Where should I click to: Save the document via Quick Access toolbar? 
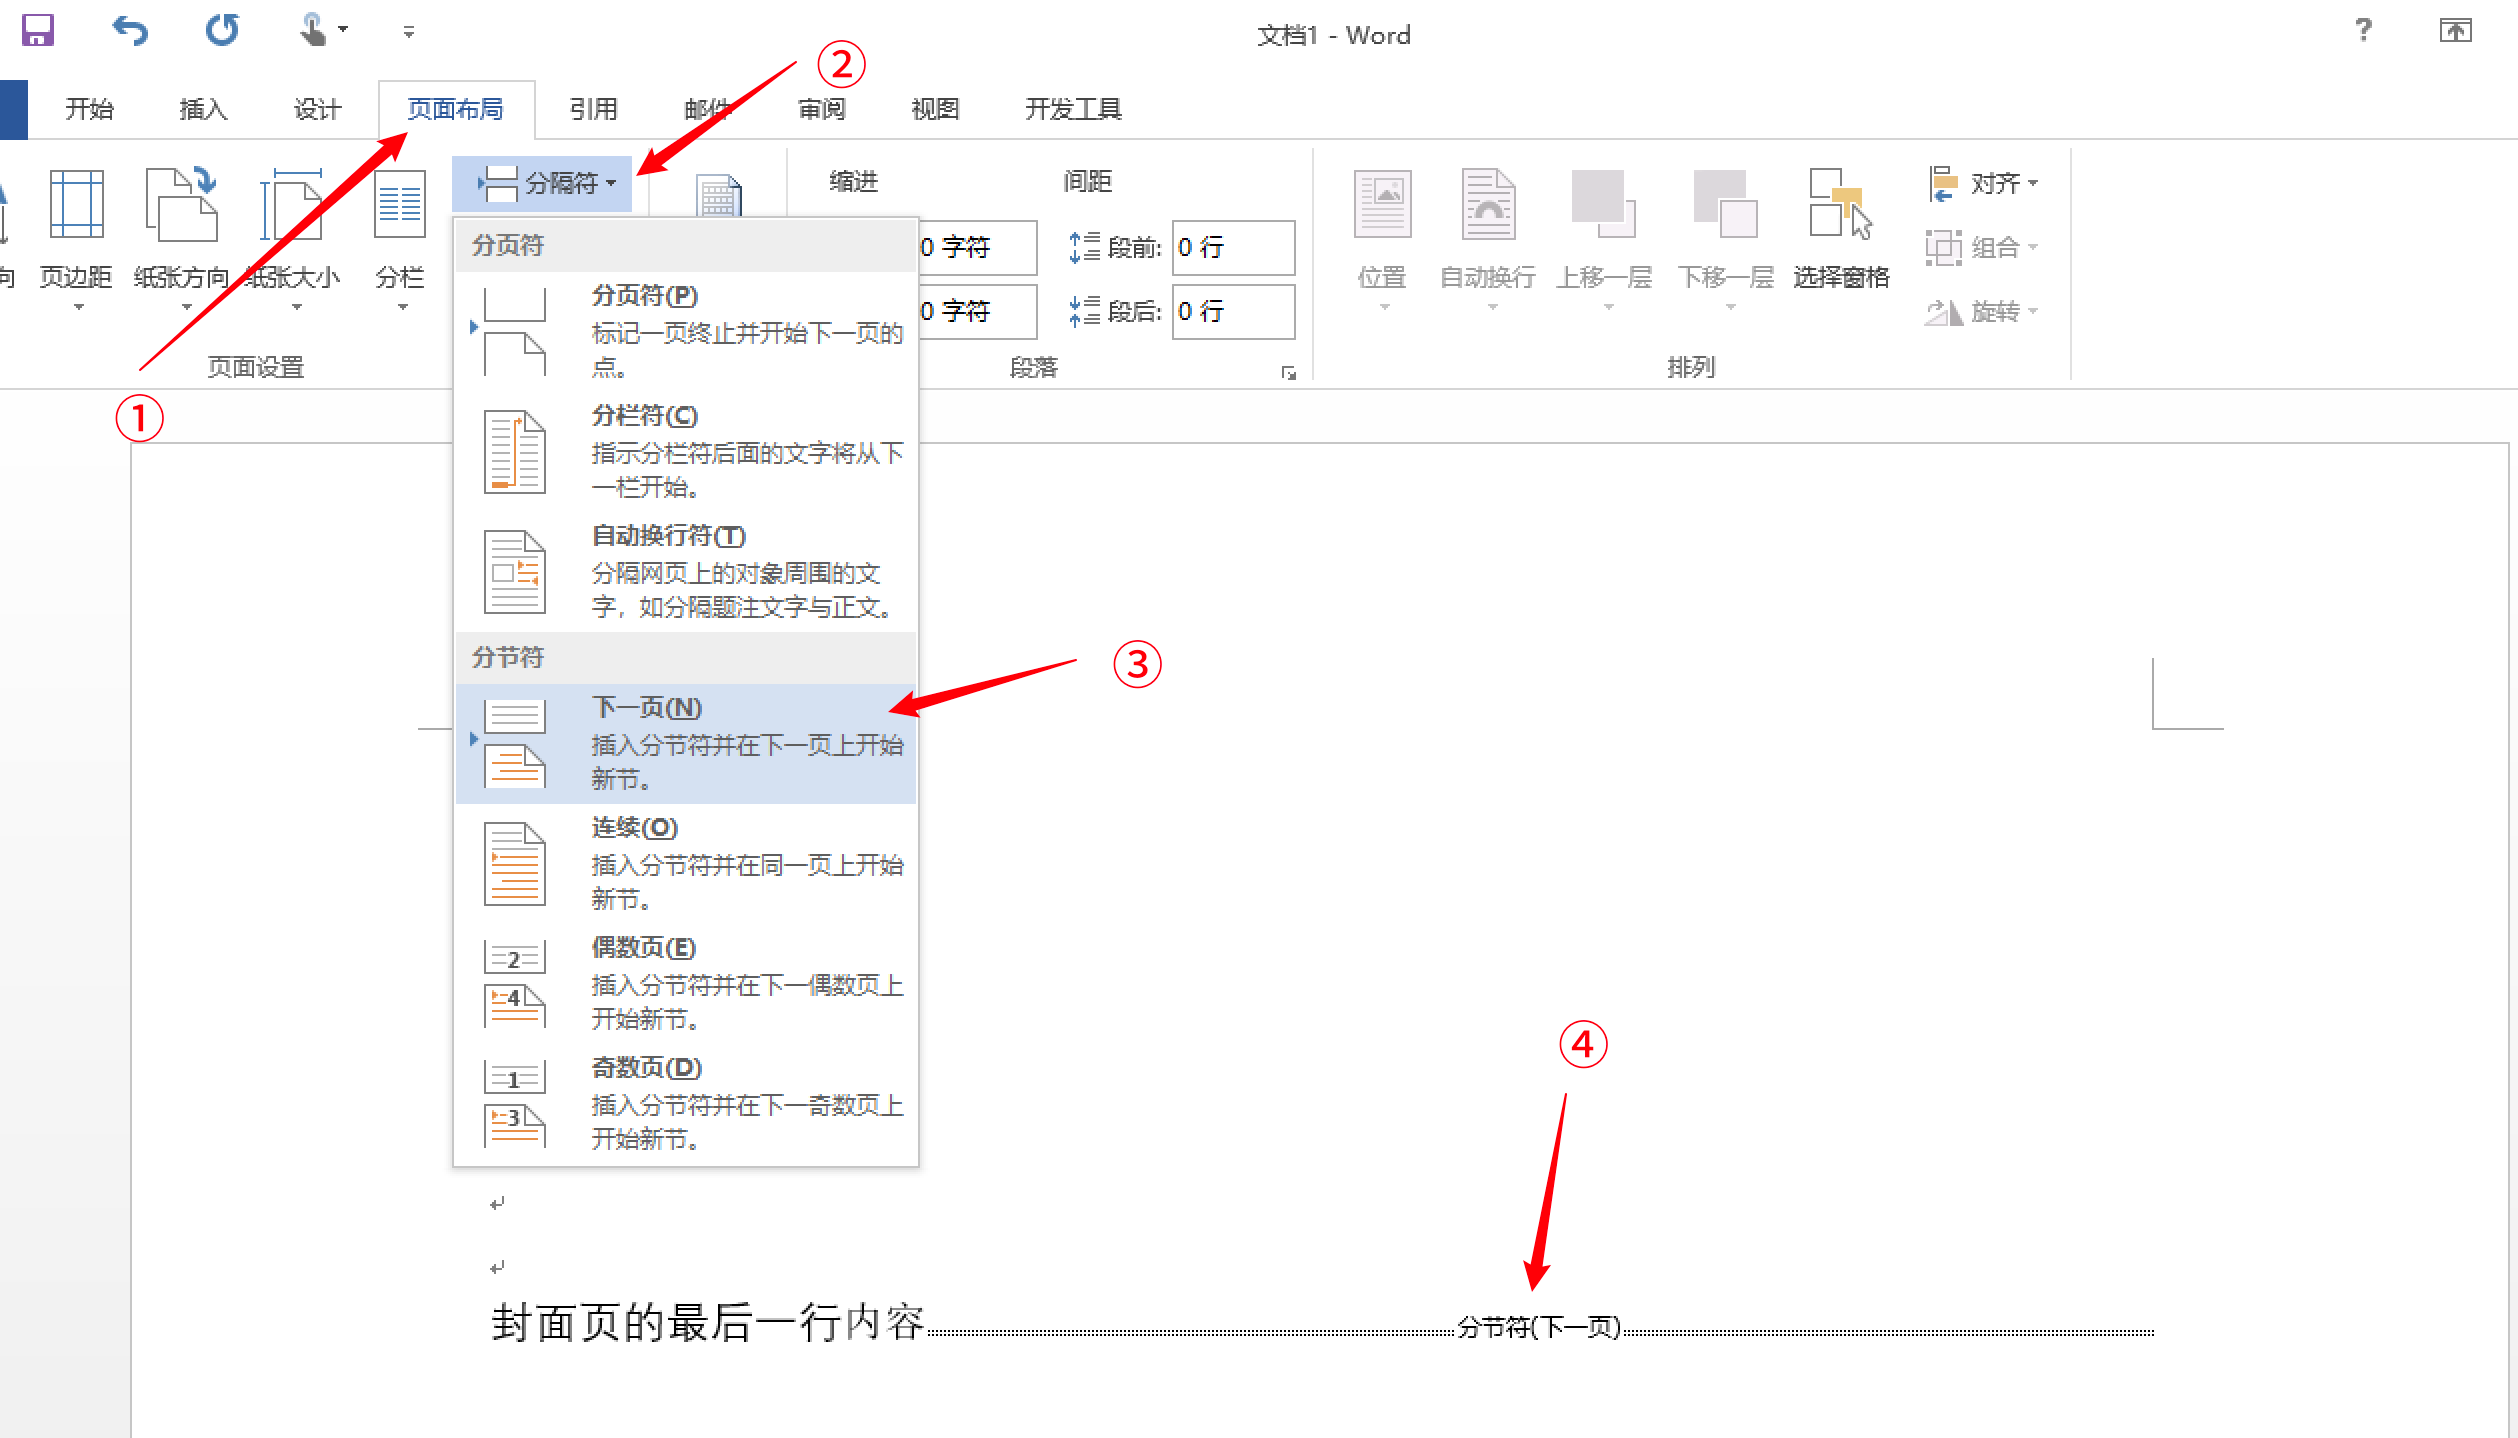tap(36, 30)
